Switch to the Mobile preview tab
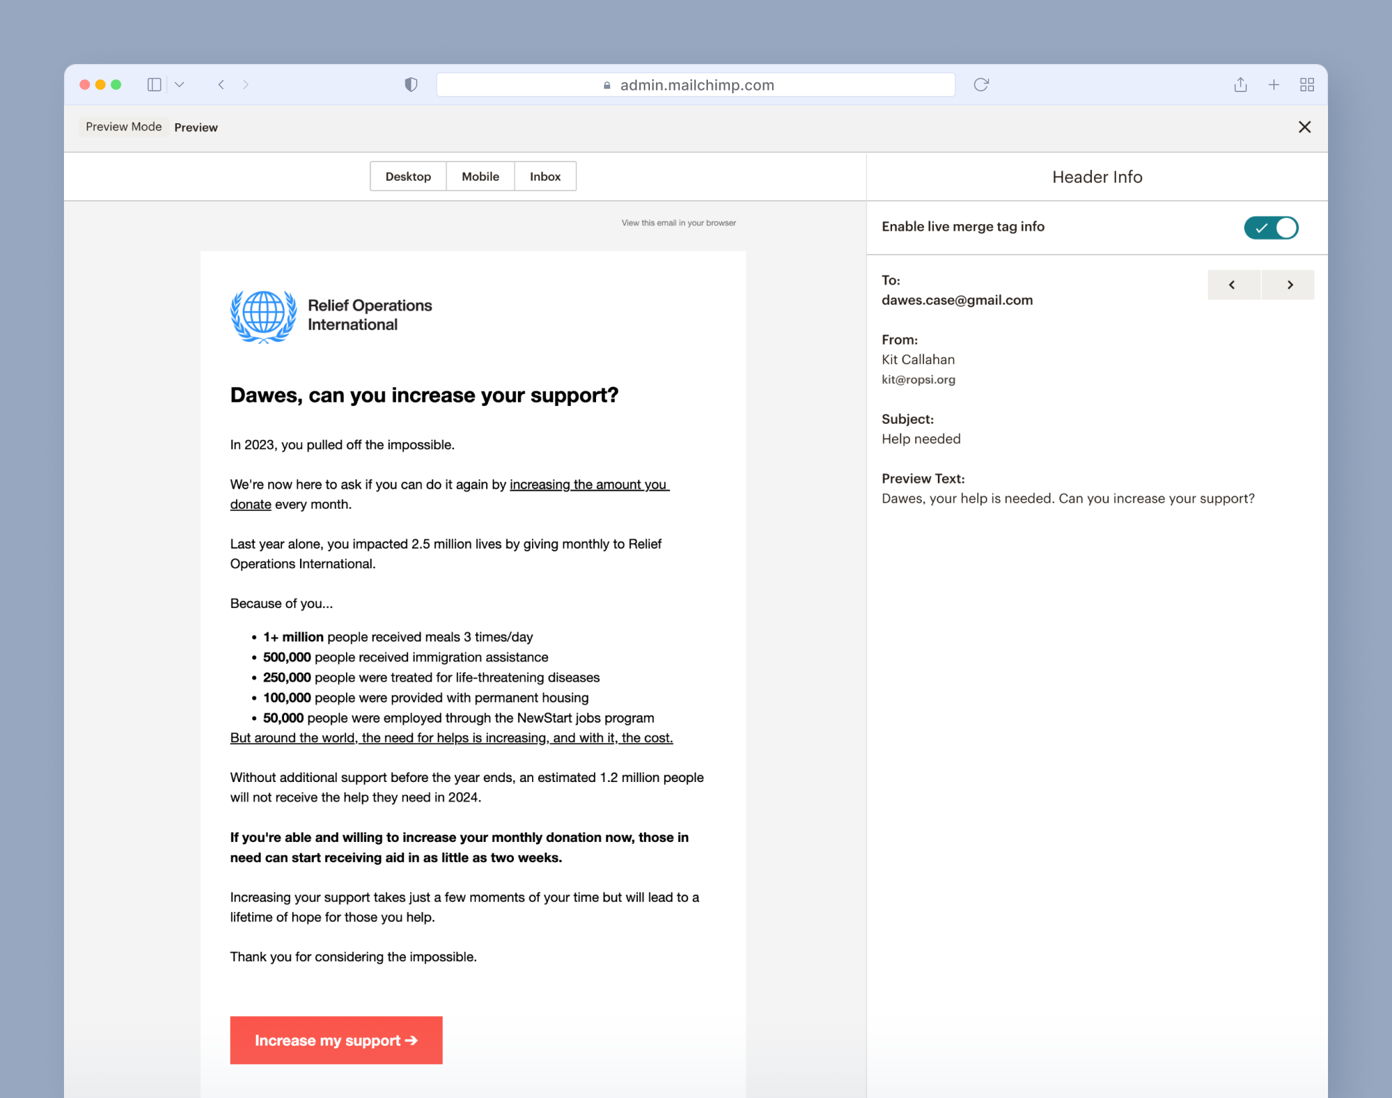1392x1098 pixels. coord(480,177)
